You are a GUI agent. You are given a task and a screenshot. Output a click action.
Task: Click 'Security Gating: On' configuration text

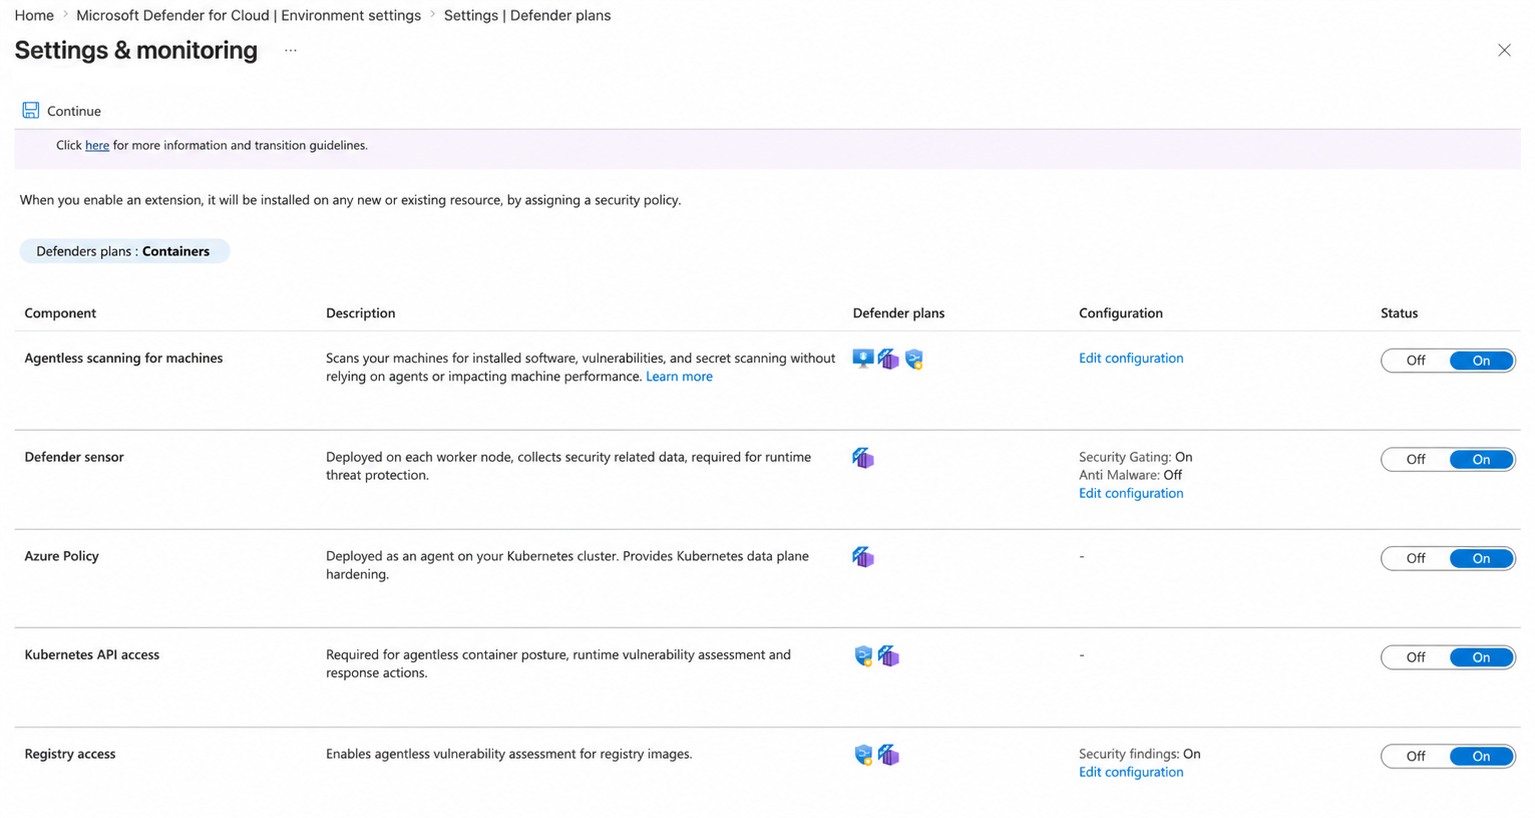1135,457
